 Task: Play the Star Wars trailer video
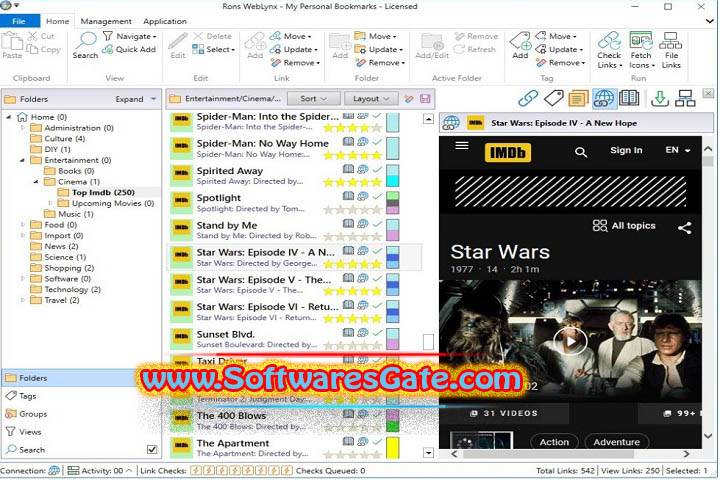pos(570,341)
